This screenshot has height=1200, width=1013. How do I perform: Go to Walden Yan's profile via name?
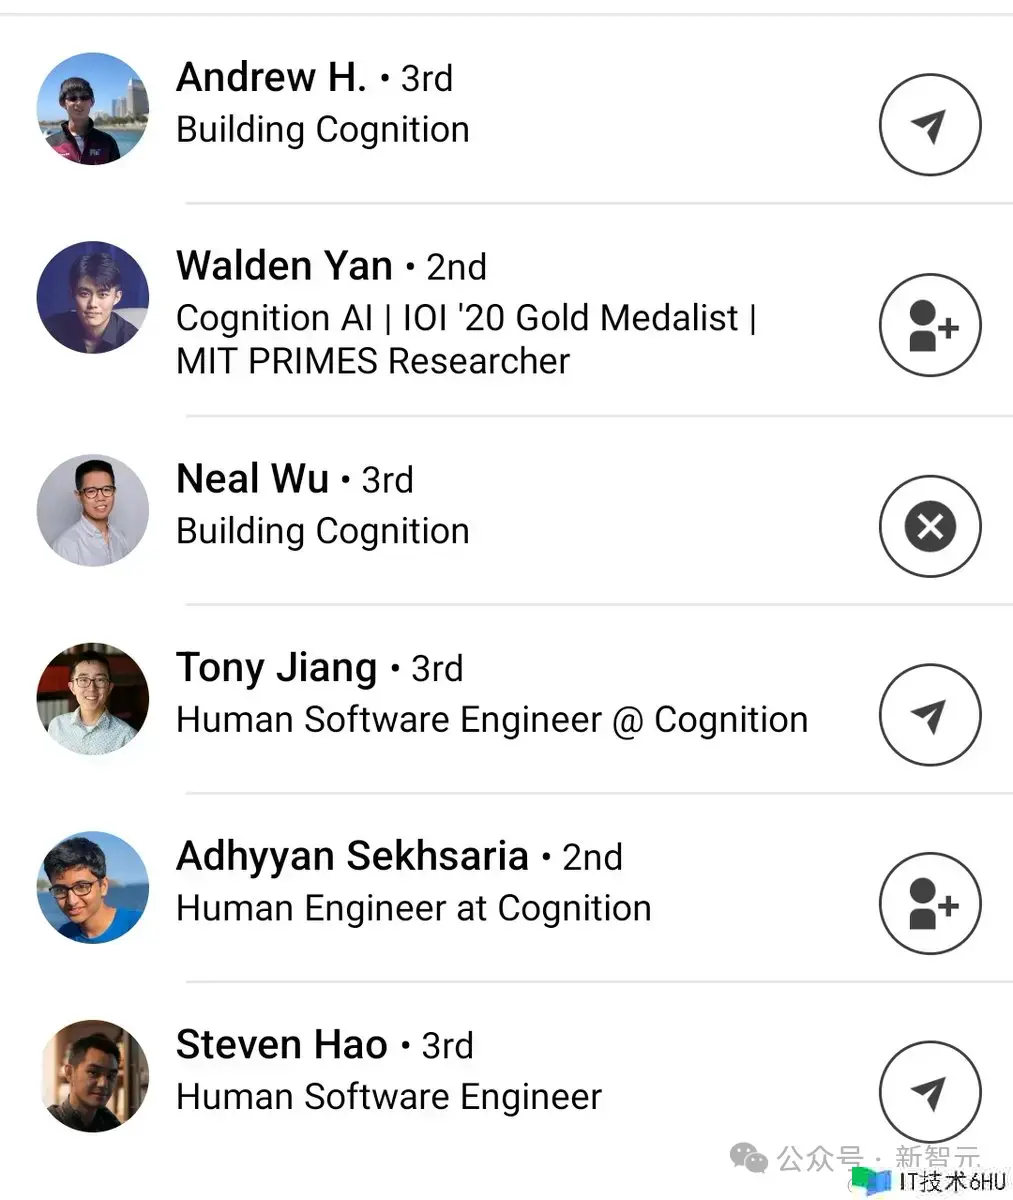pos(284,266)
